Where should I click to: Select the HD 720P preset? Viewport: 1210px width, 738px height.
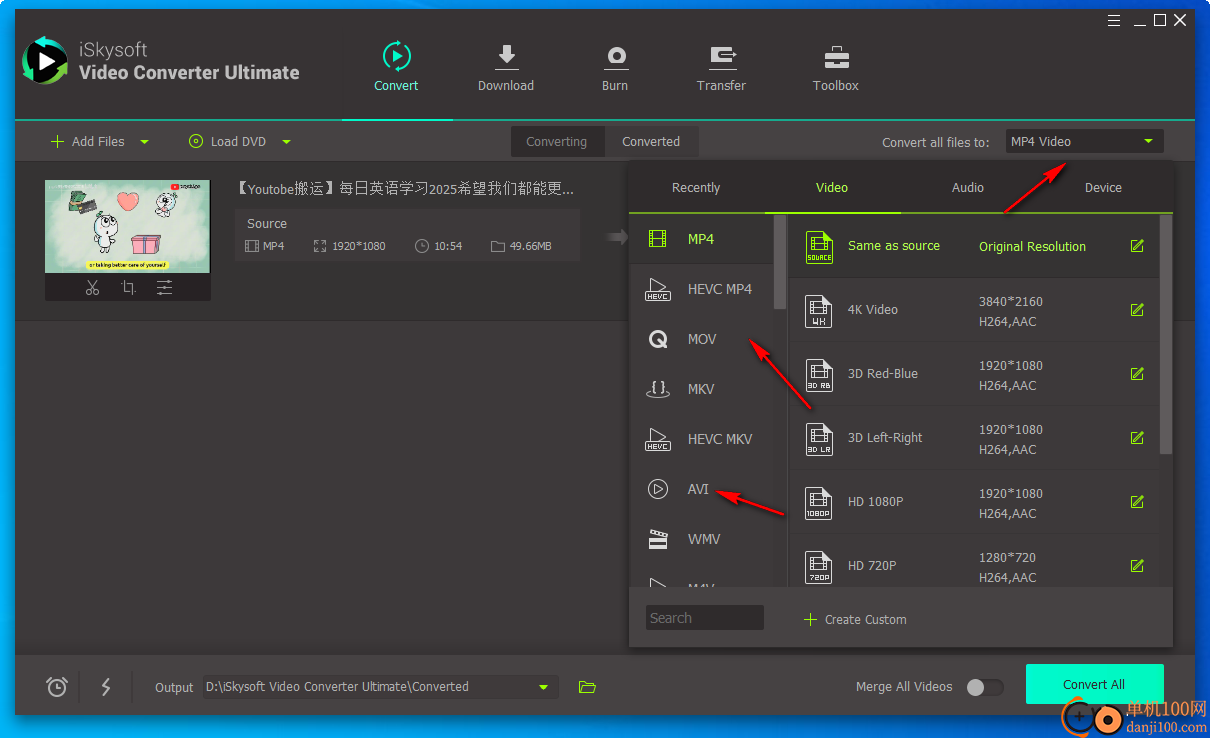pos(974,561)
